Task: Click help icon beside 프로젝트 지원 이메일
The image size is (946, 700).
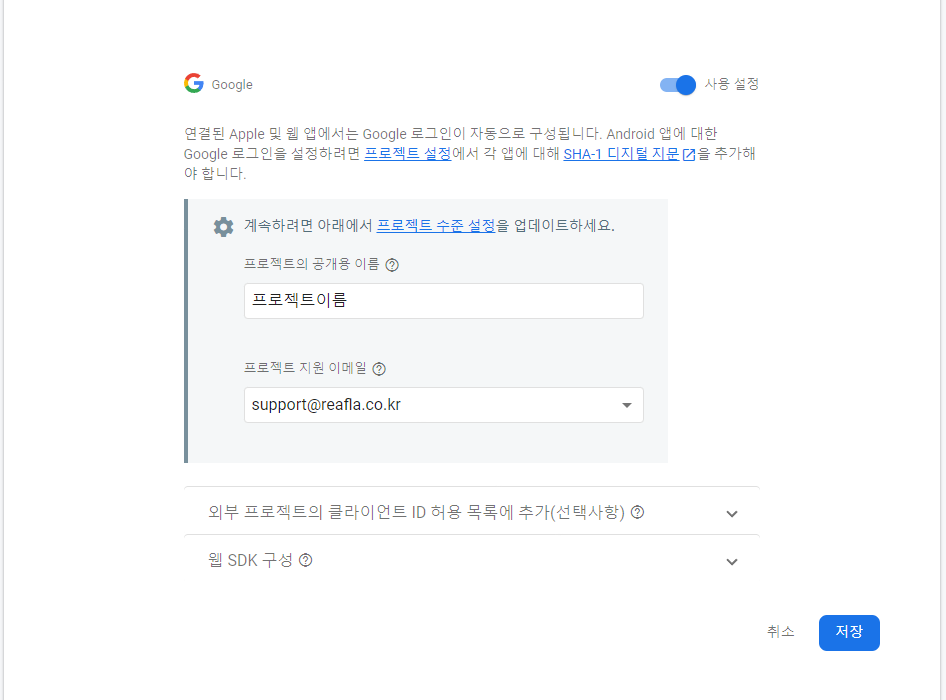Action: (379, 369)
